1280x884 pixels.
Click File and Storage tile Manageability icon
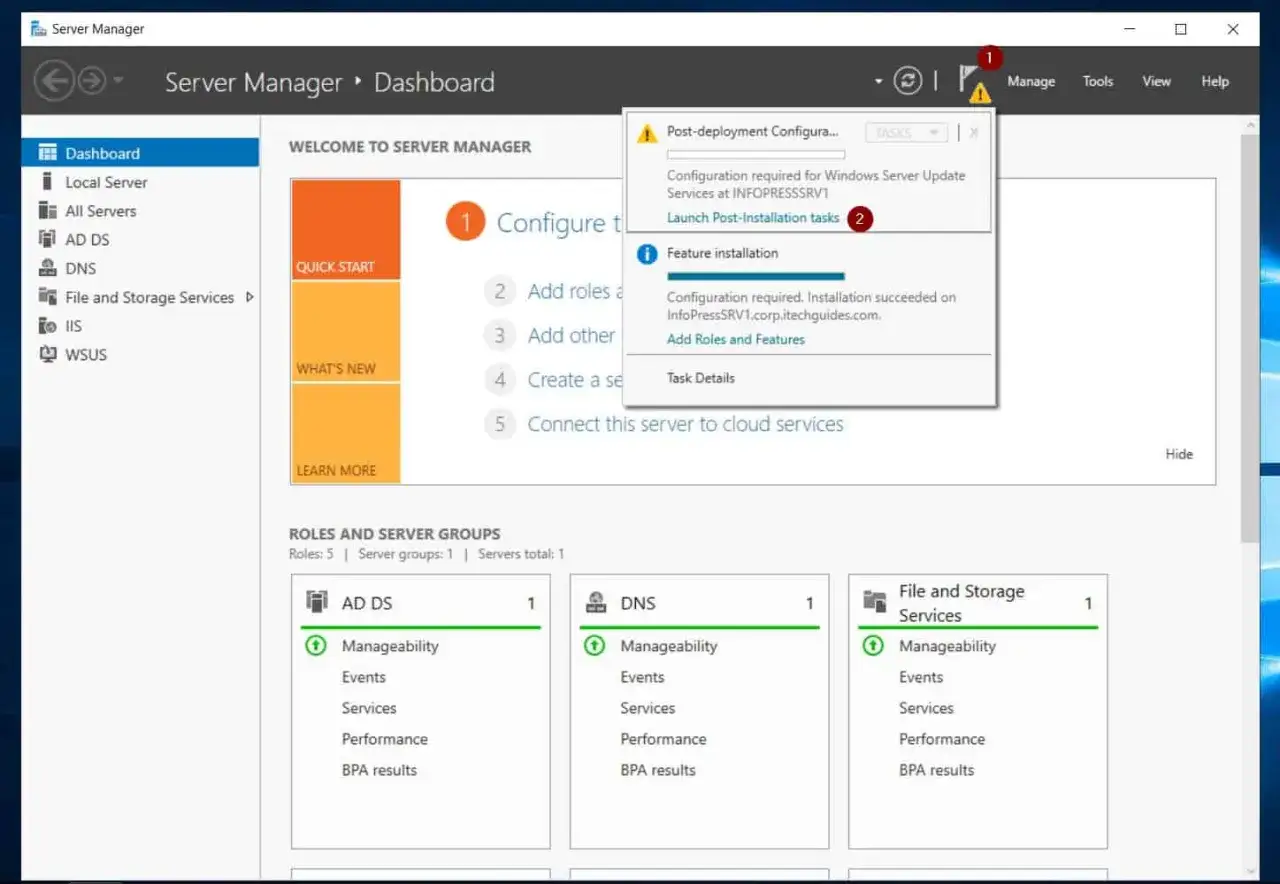873,646
